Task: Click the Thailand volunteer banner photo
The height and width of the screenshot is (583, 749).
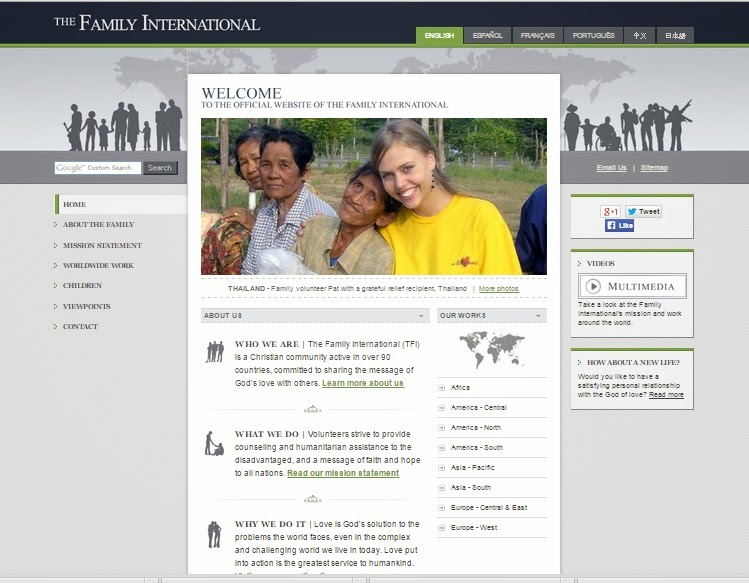Action: pos(374,196)
